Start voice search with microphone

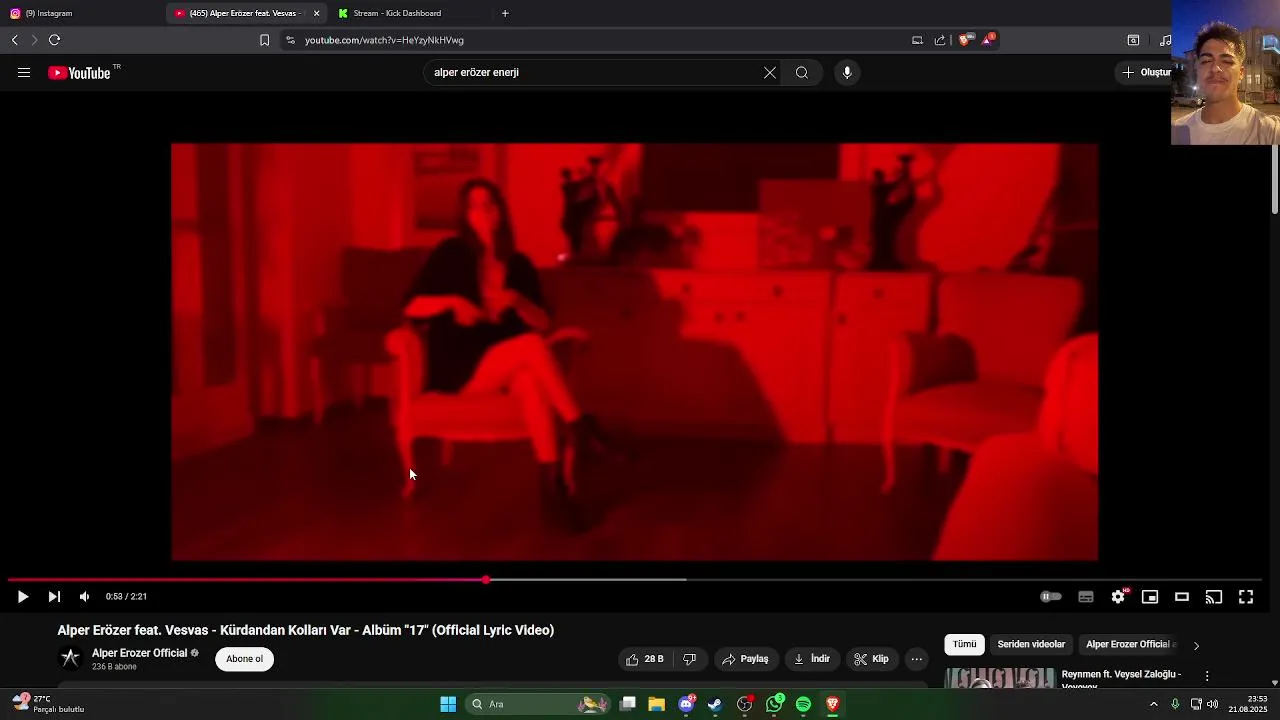[847, 73]
